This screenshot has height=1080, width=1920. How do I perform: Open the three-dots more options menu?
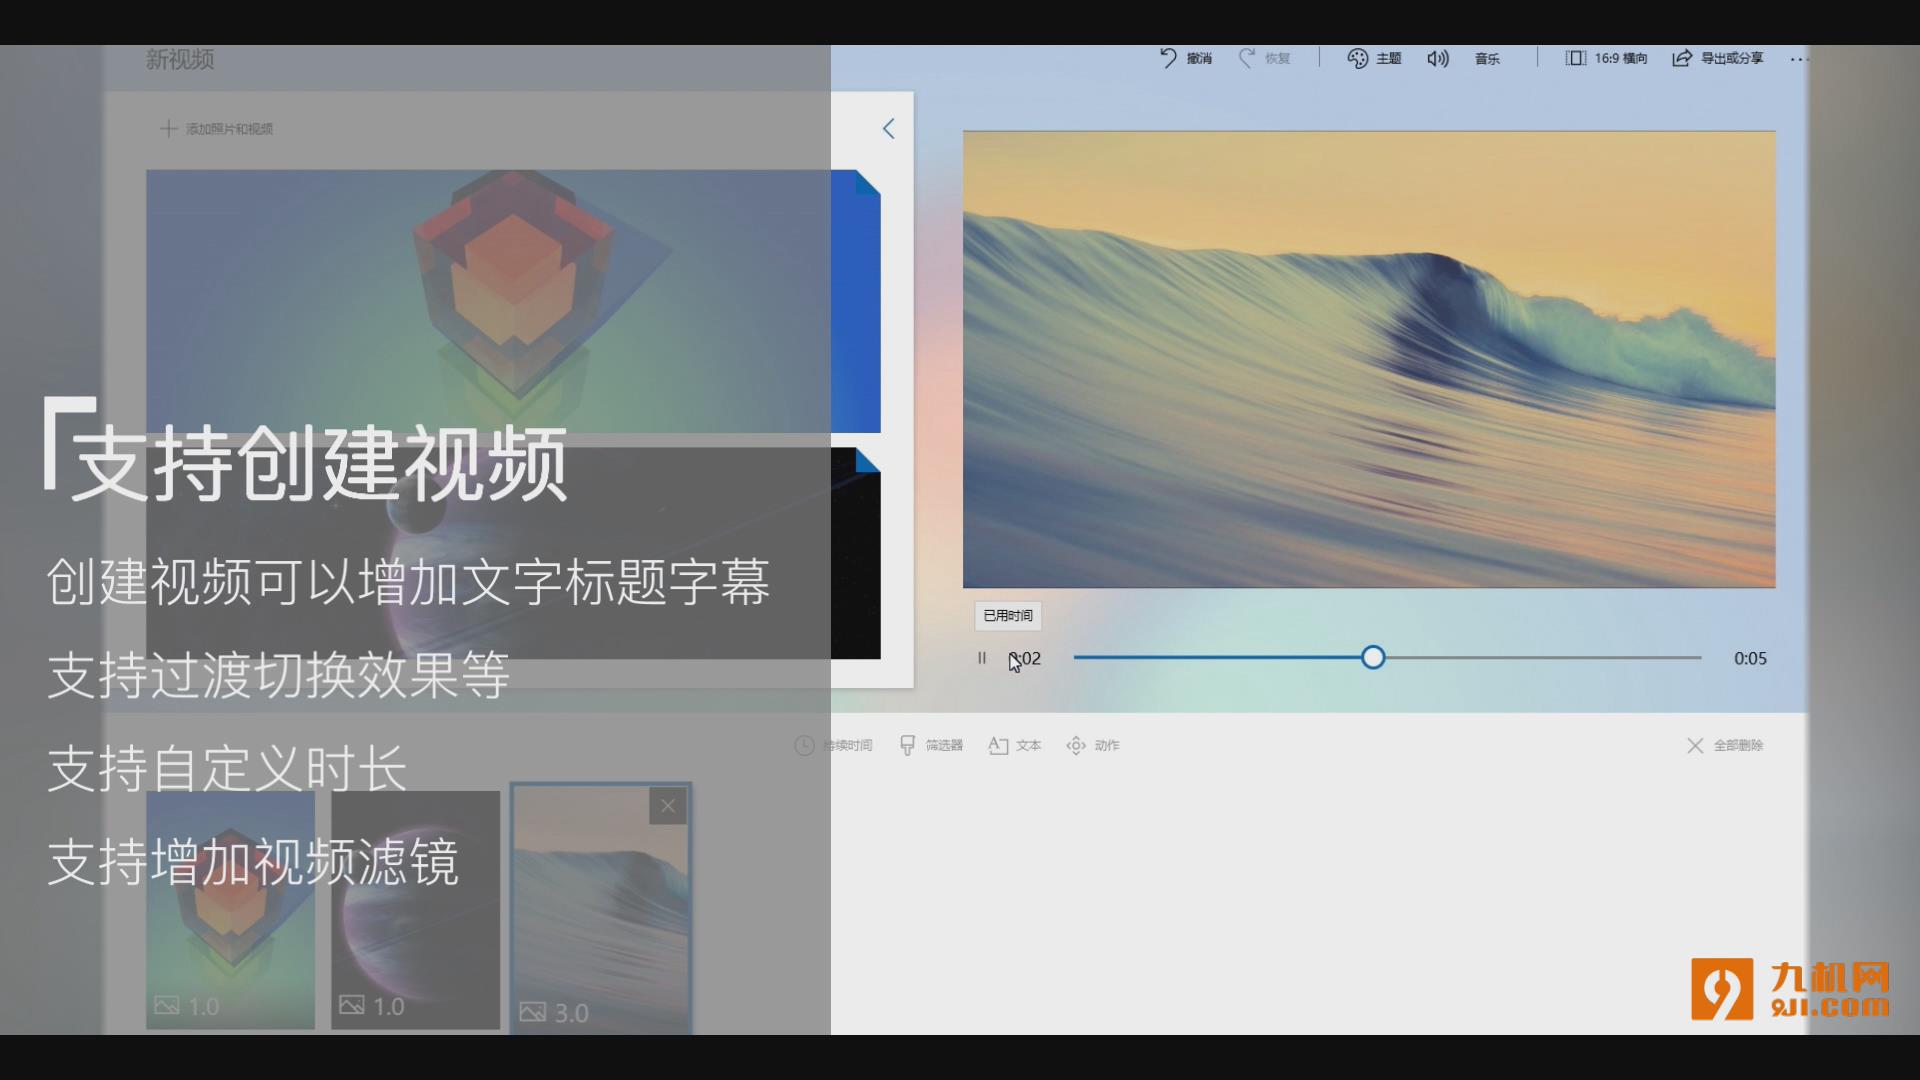pos(1799,59)
